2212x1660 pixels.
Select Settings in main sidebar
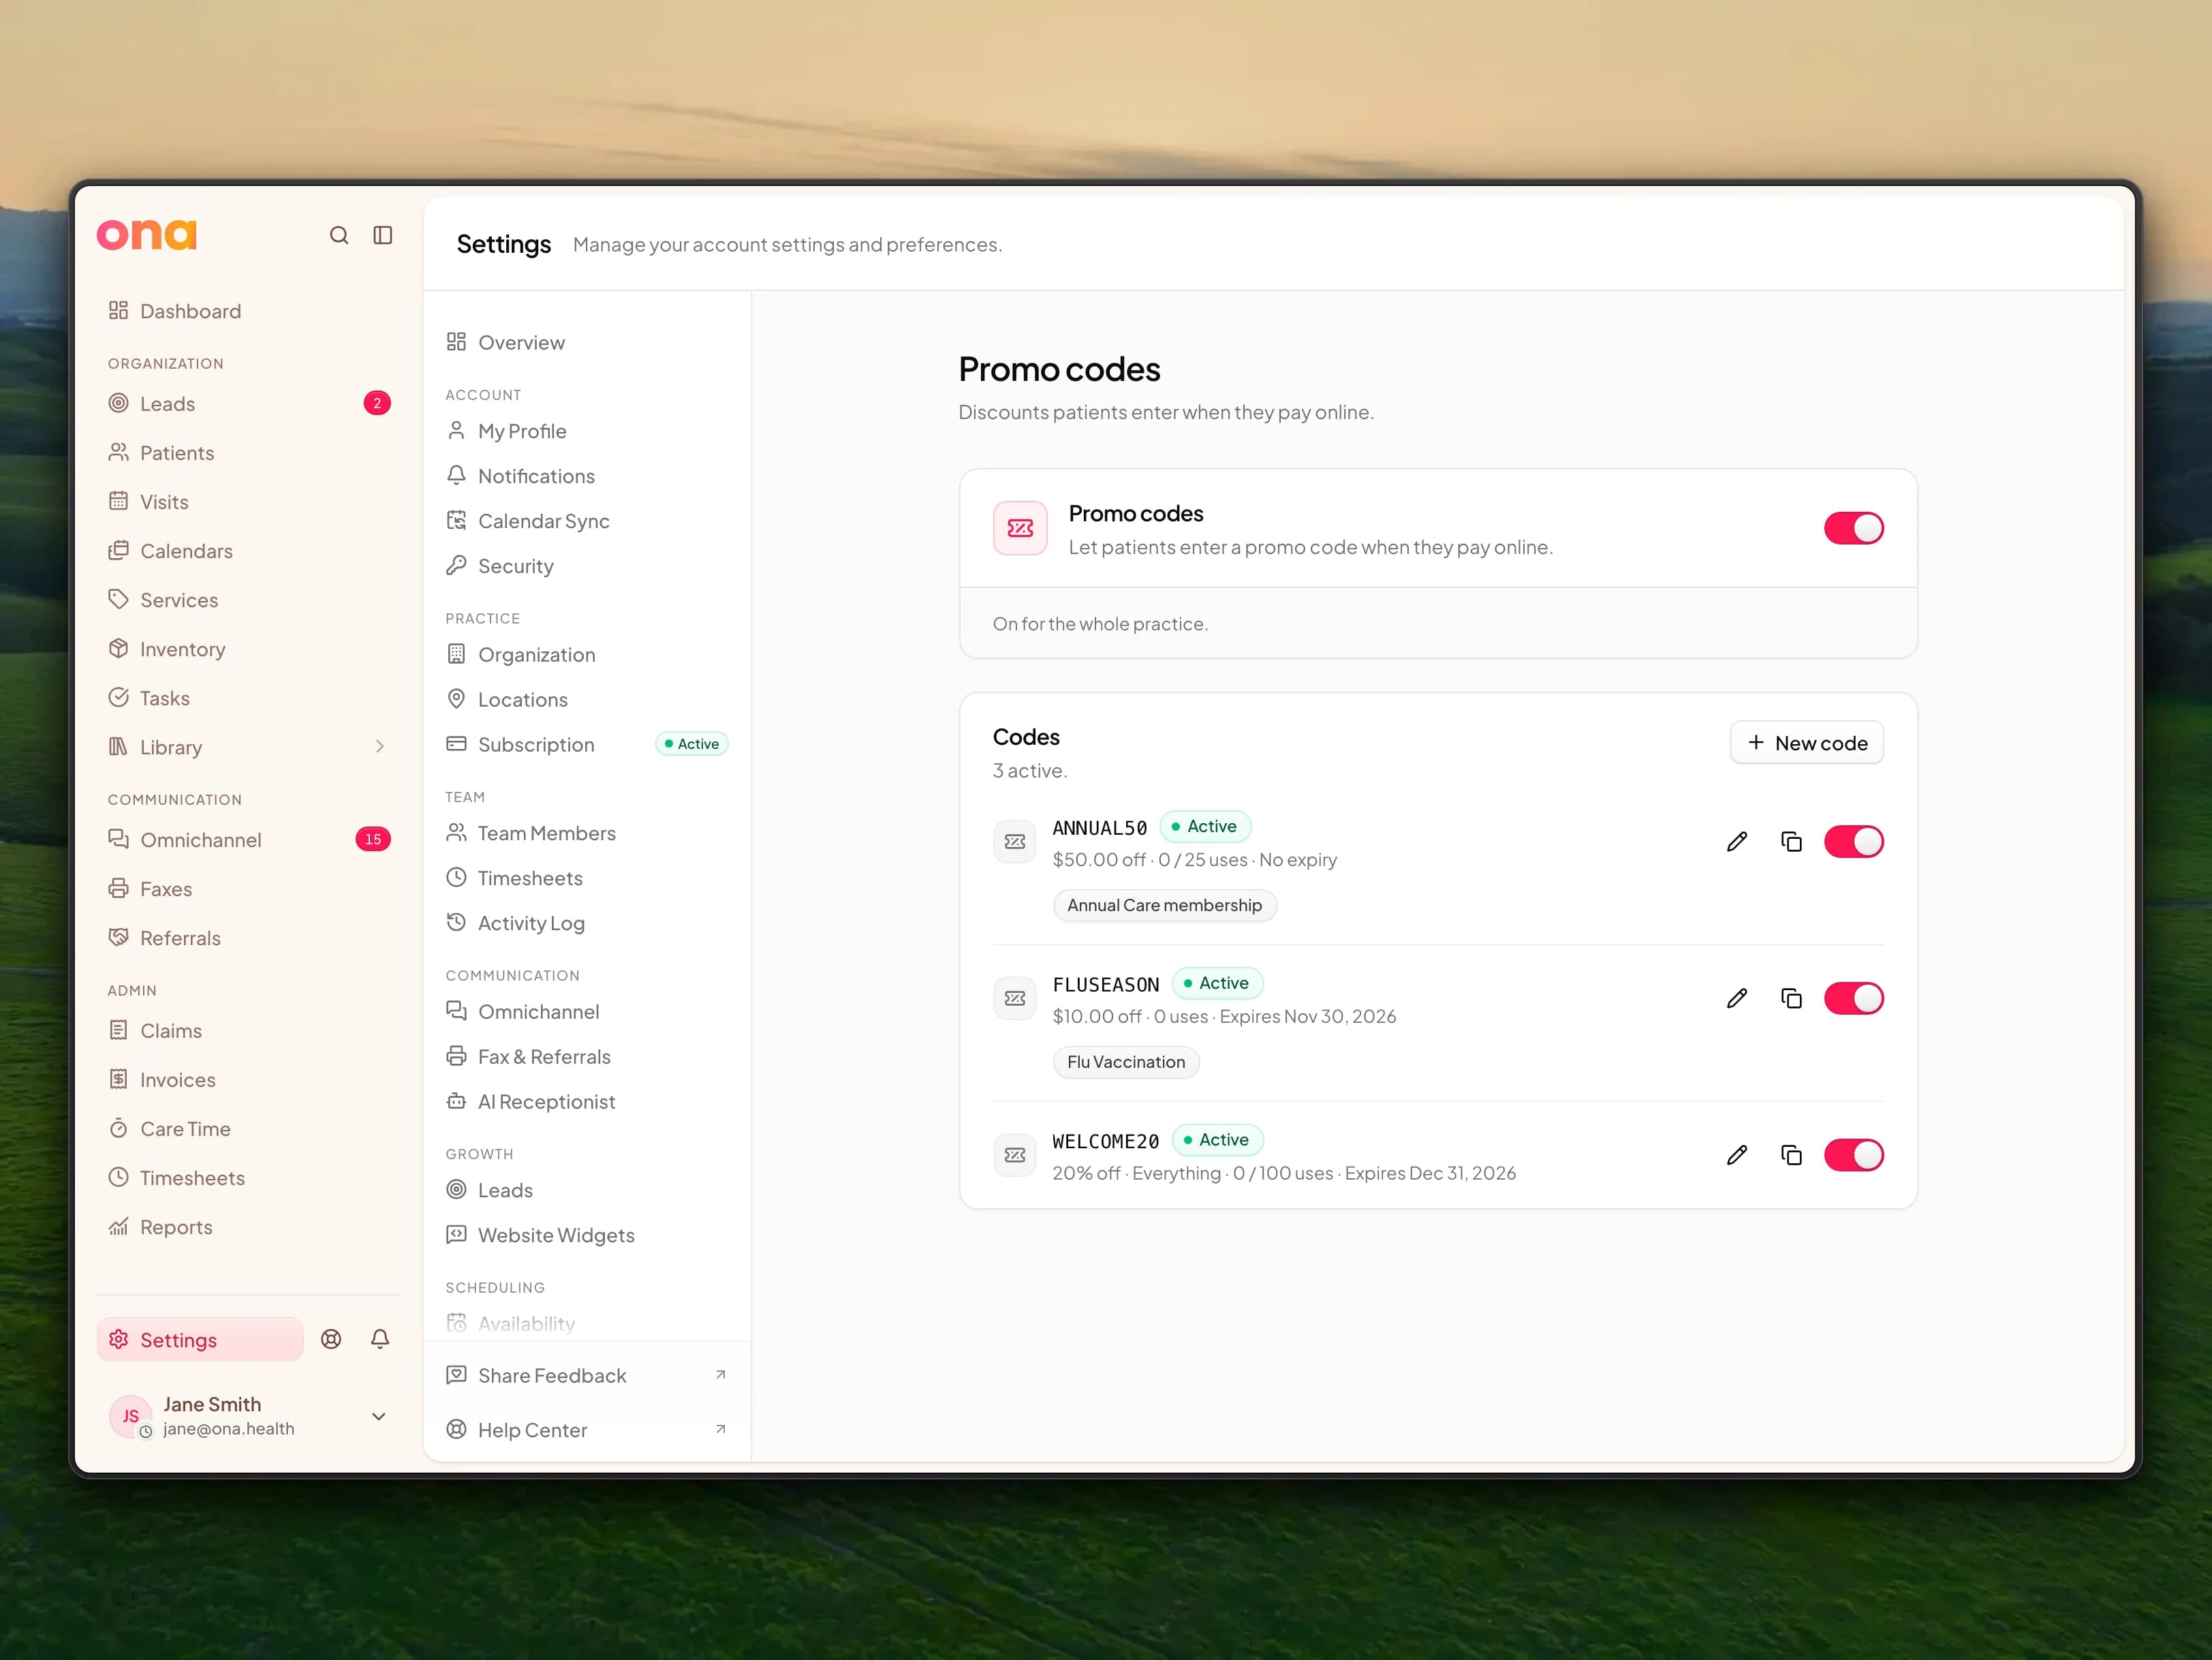coord(200,1340)
